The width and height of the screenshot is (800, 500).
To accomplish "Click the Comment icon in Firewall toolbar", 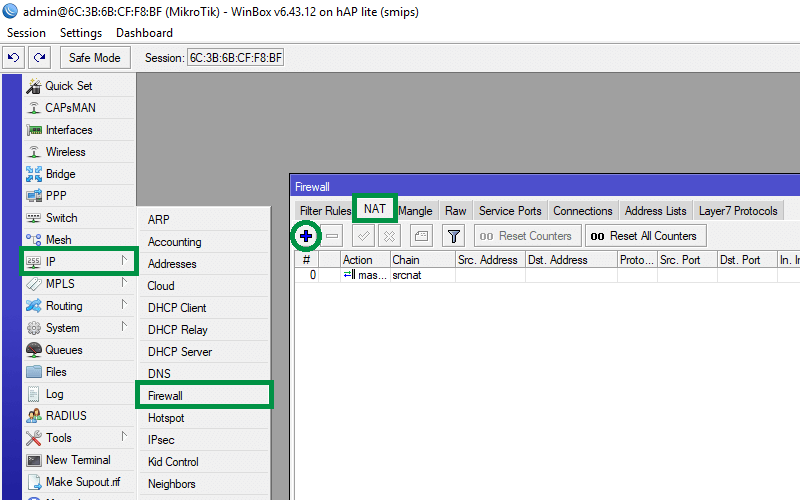I will tap(421, 236).
